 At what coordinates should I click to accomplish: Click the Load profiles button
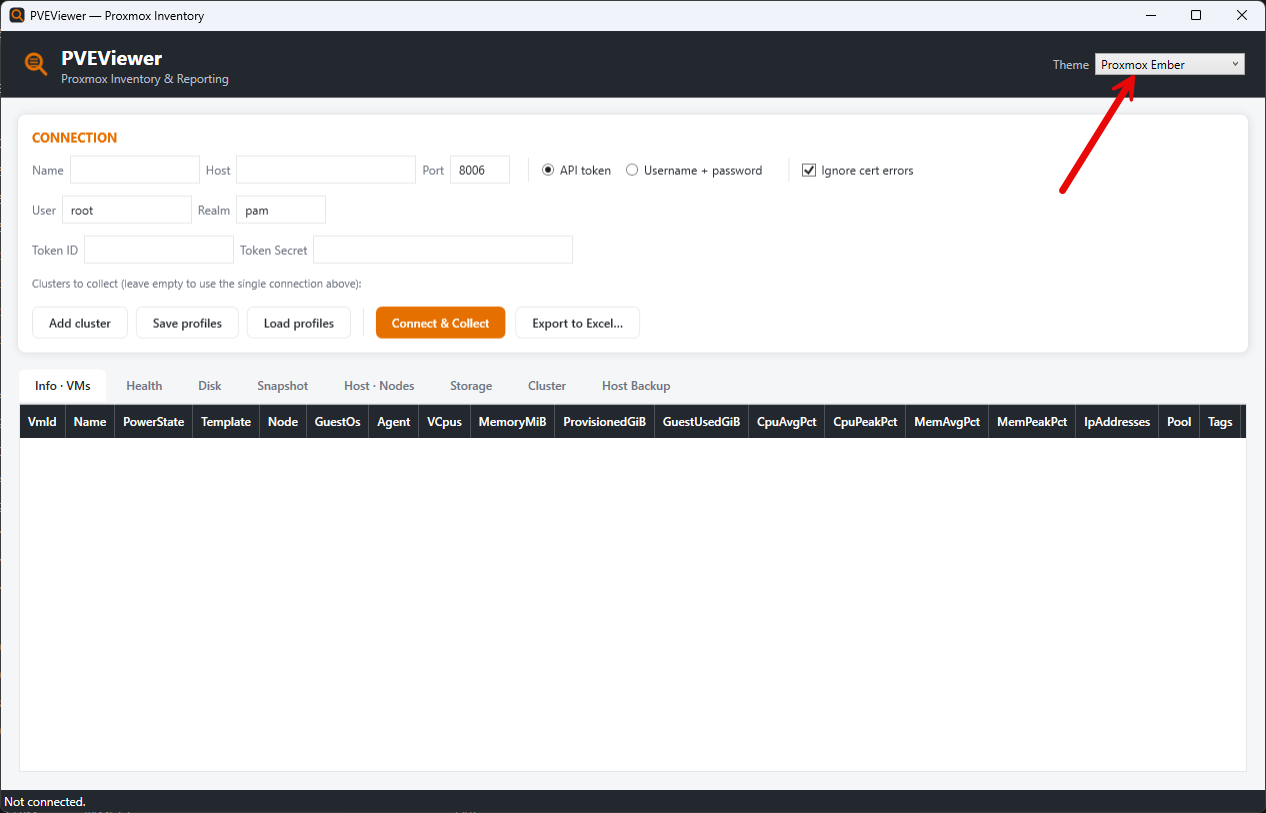coord(299,323)
